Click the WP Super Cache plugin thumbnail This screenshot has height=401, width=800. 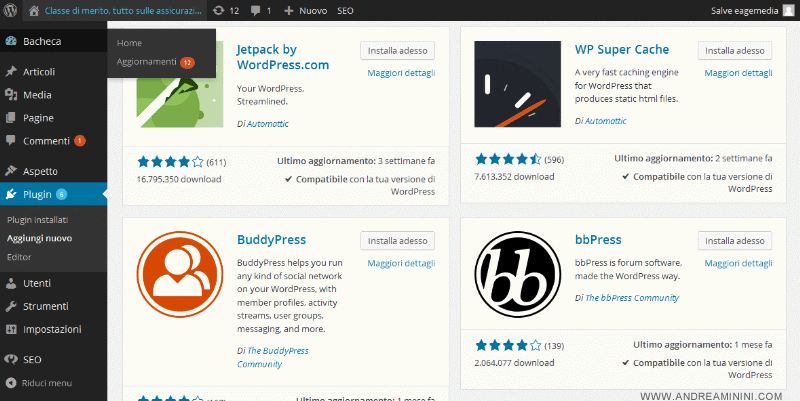click(x=517, y=84)
